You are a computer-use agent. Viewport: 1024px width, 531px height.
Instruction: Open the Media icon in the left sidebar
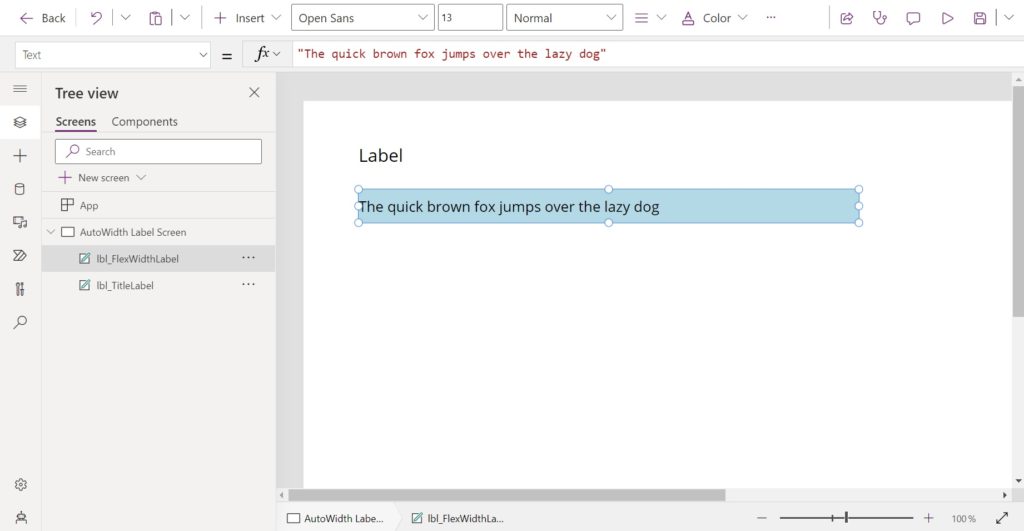(x=20, y=222)
